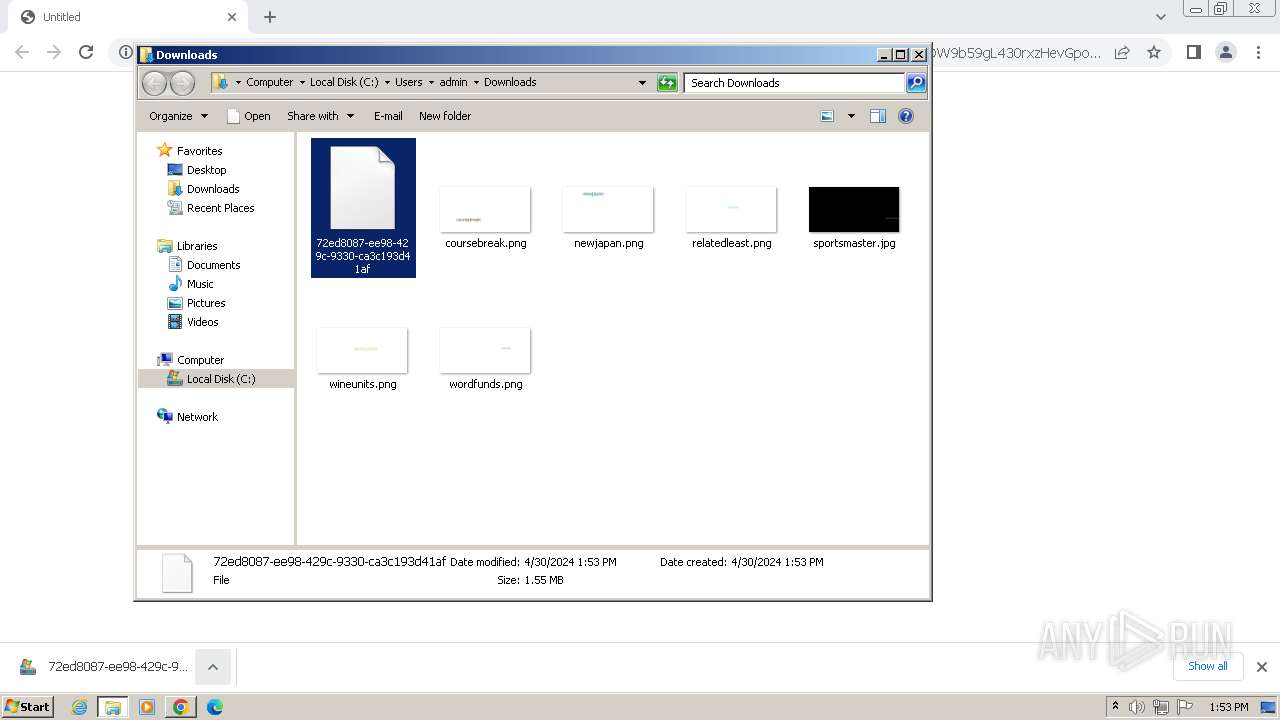Open a new Chrome tab
The image size is (1280, 720).
pyautogui.click(x=270, y=17)
